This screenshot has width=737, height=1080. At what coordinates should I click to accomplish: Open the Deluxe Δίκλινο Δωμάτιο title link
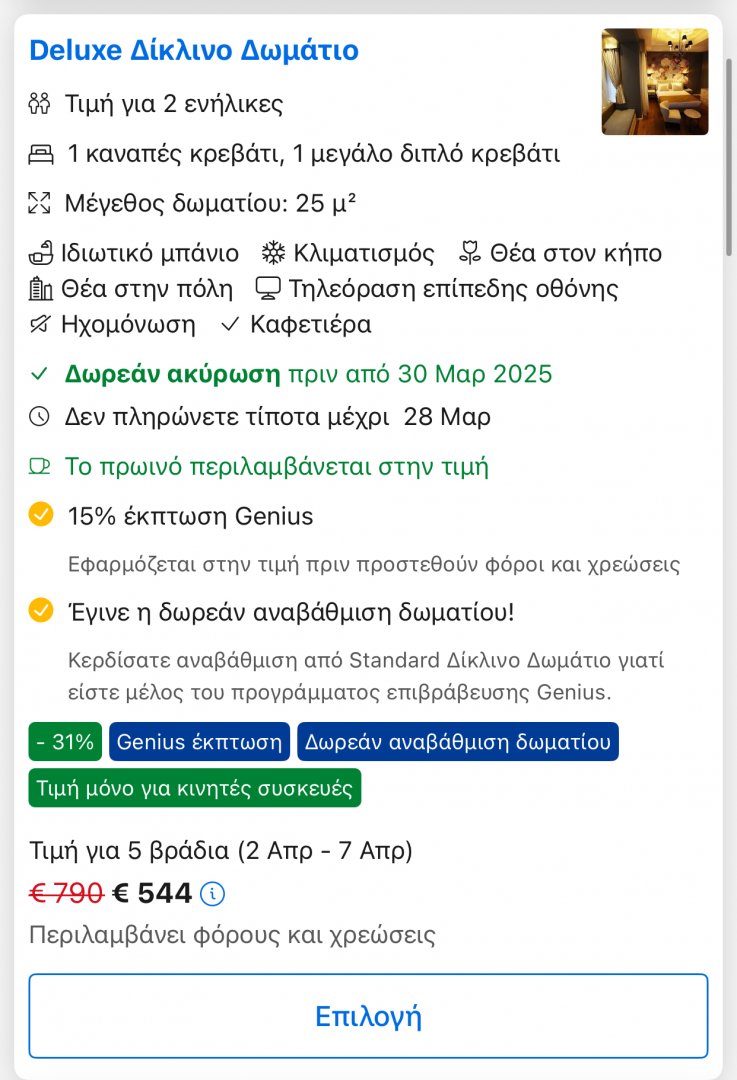(x=194, y=50)
